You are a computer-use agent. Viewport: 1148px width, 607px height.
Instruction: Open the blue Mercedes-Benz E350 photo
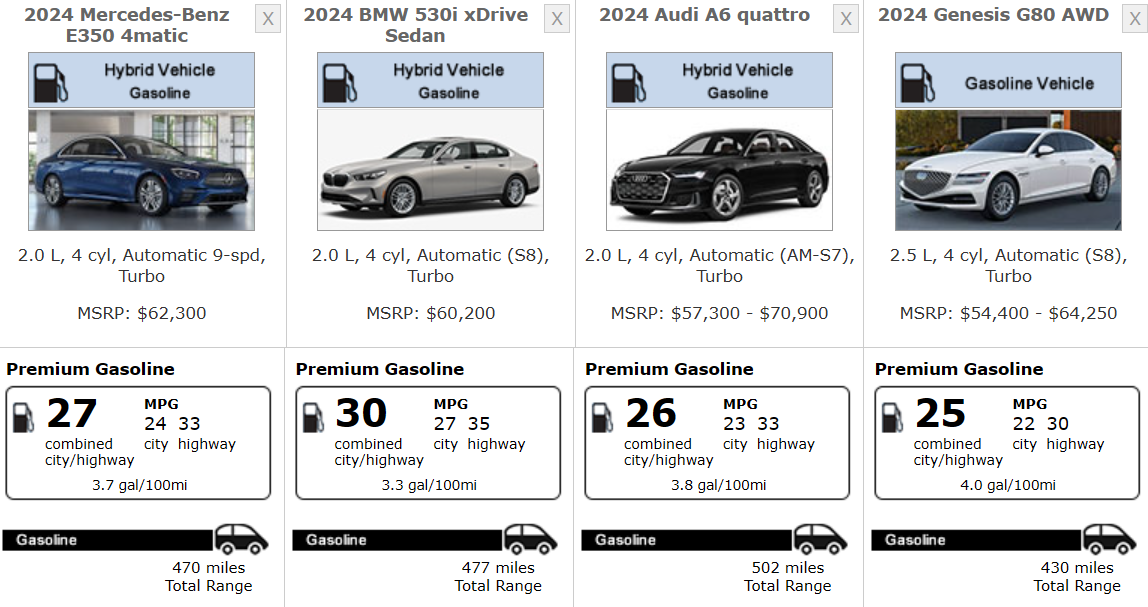(141, 171)
